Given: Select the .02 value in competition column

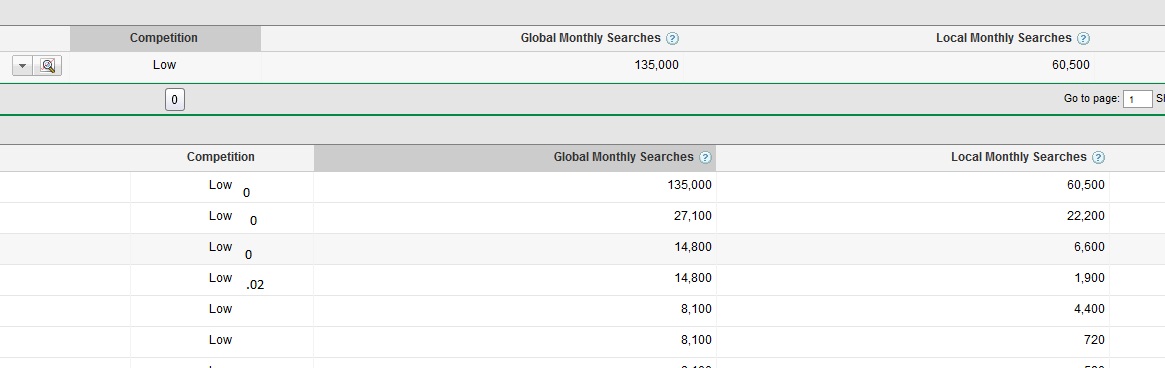Looking at the screenshot, I should pos(255,285).
